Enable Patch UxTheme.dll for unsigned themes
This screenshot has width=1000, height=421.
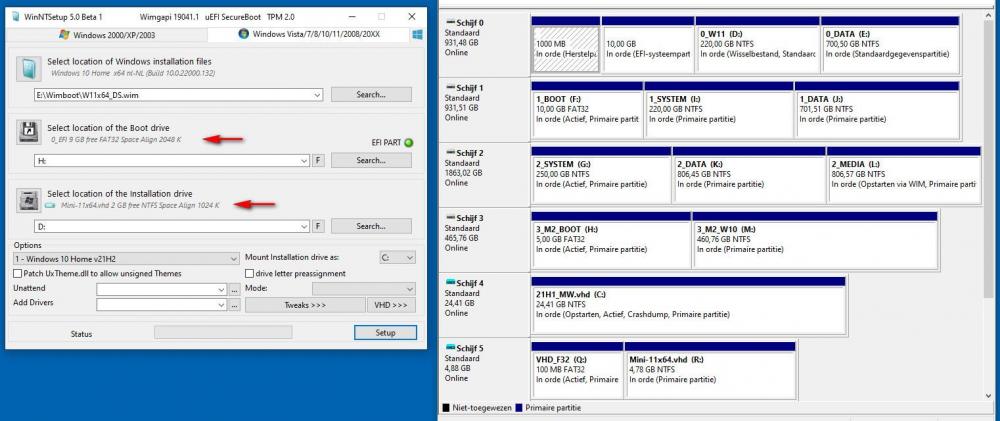(x=18, y=273)
